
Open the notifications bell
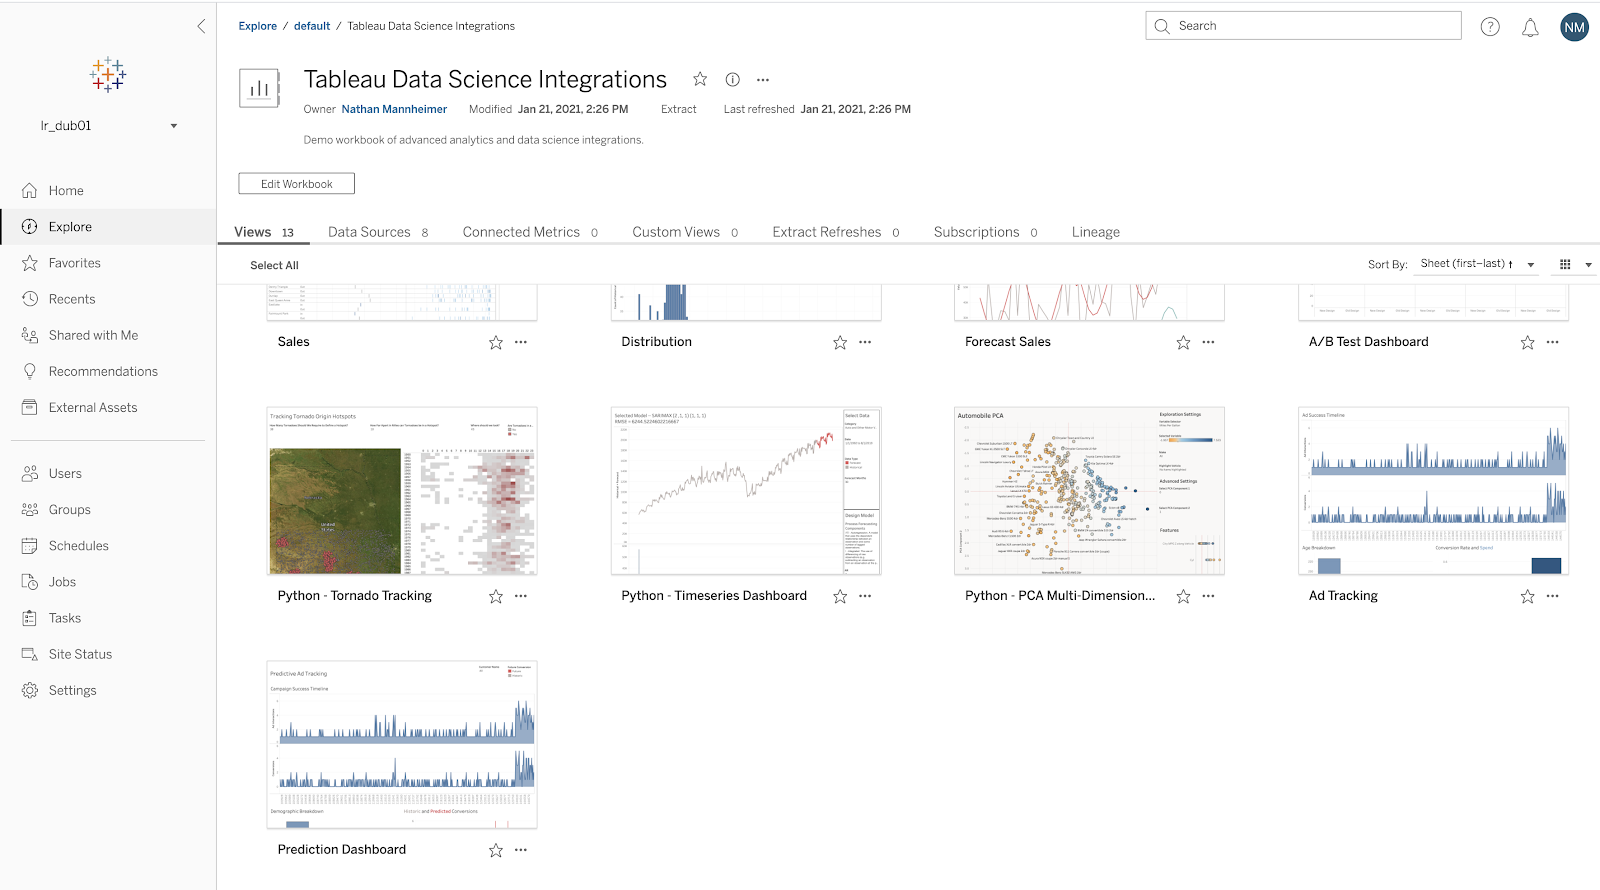(1530, 27)
